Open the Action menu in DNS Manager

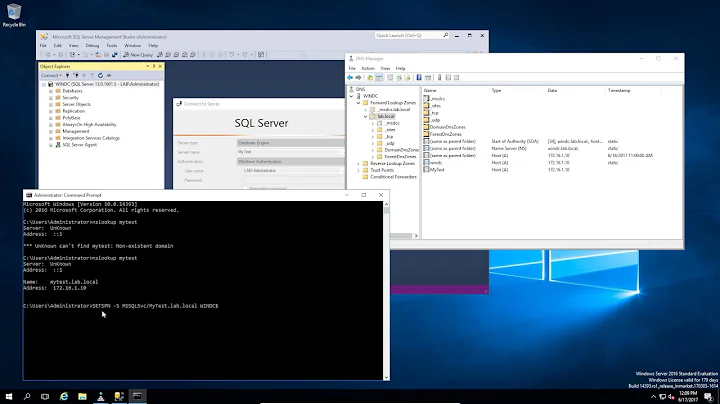[x=368, y=68]
